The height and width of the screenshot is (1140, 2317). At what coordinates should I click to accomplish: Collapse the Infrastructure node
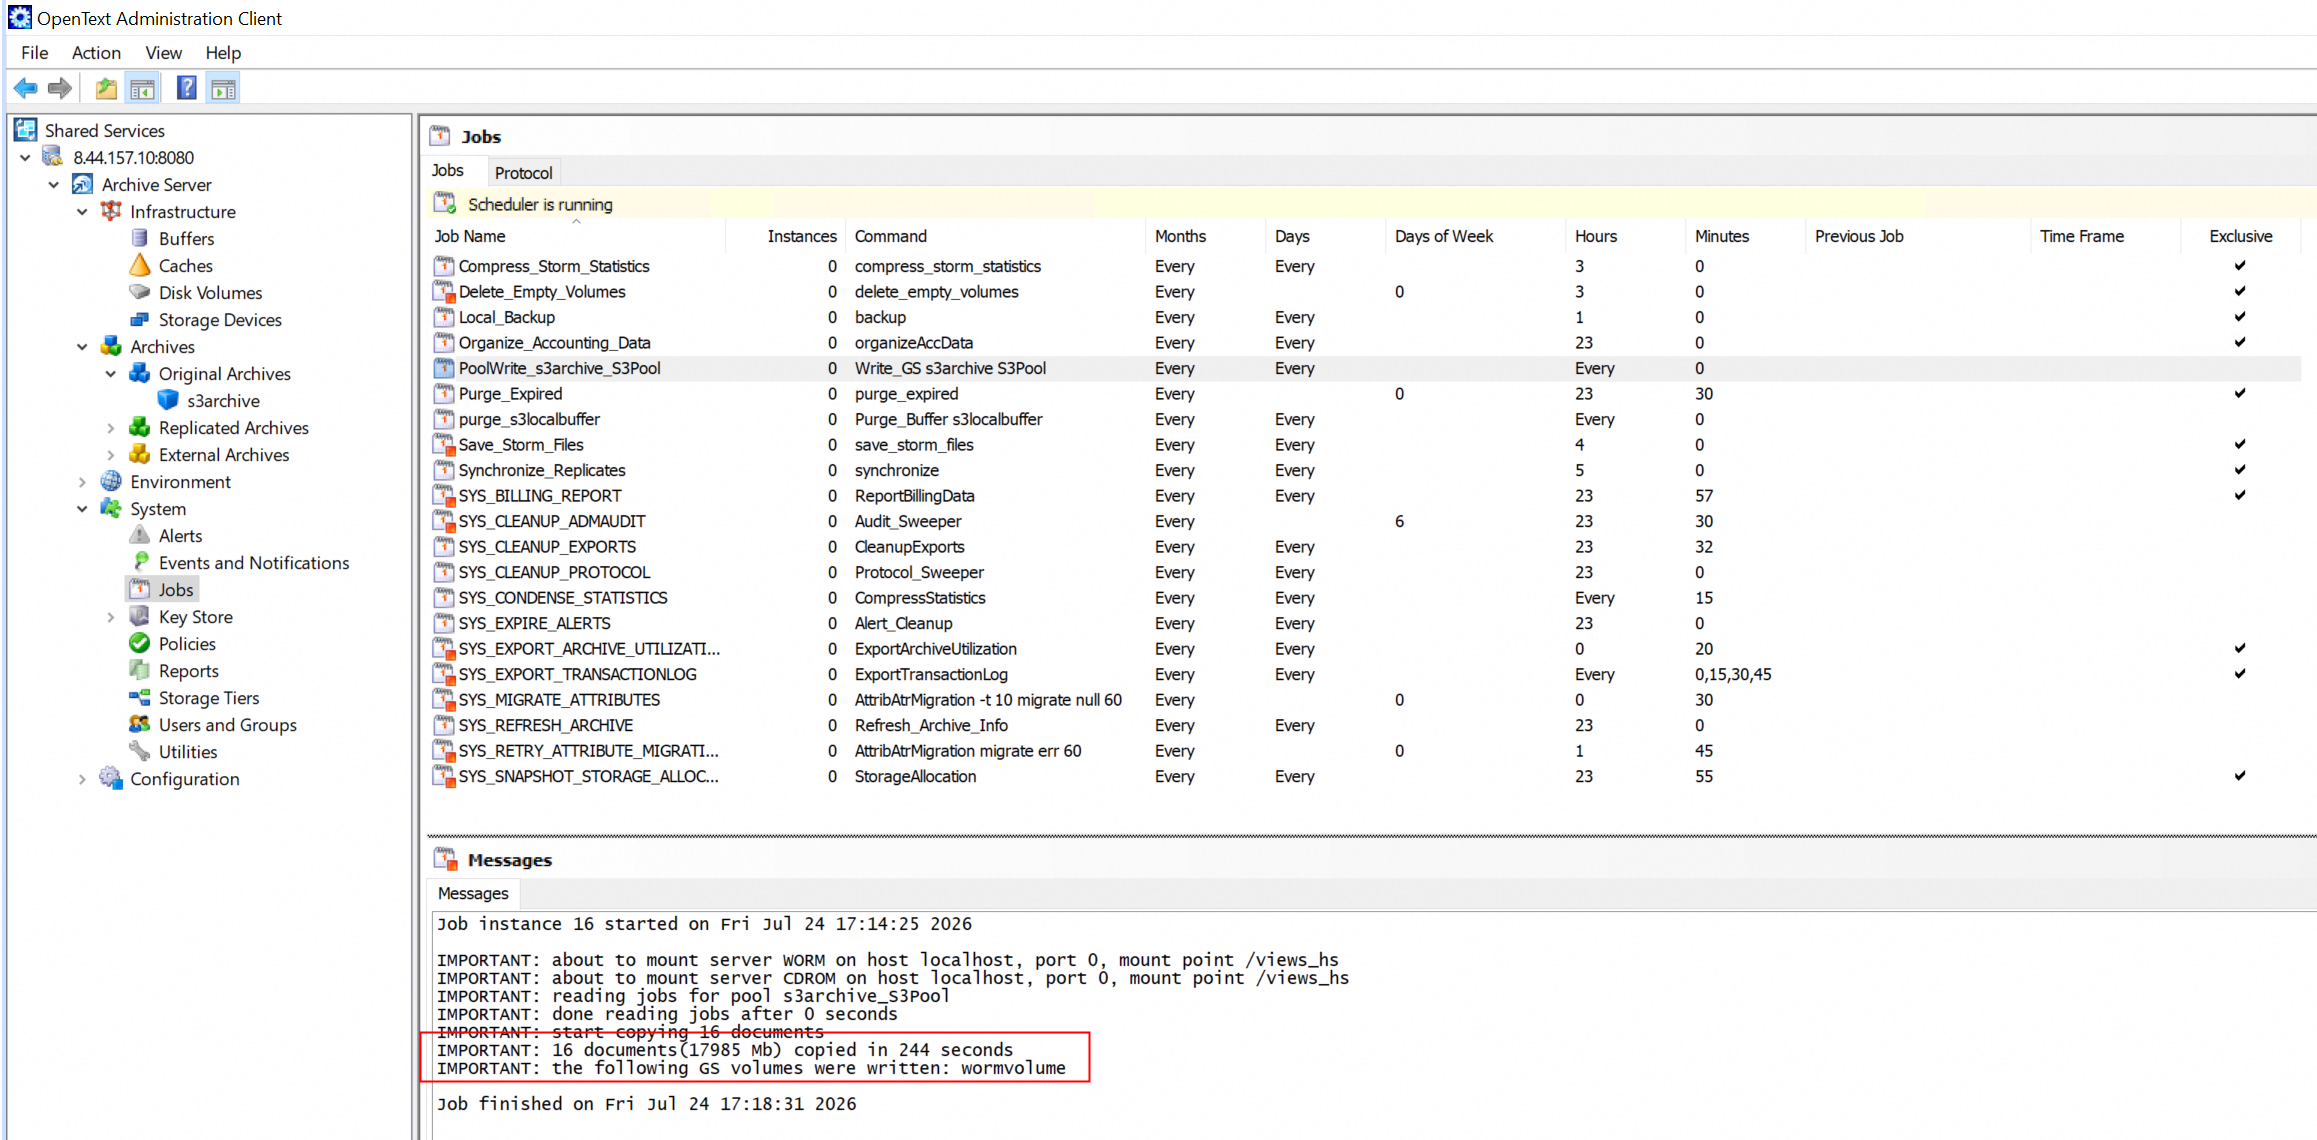click(x=82, y=212)
